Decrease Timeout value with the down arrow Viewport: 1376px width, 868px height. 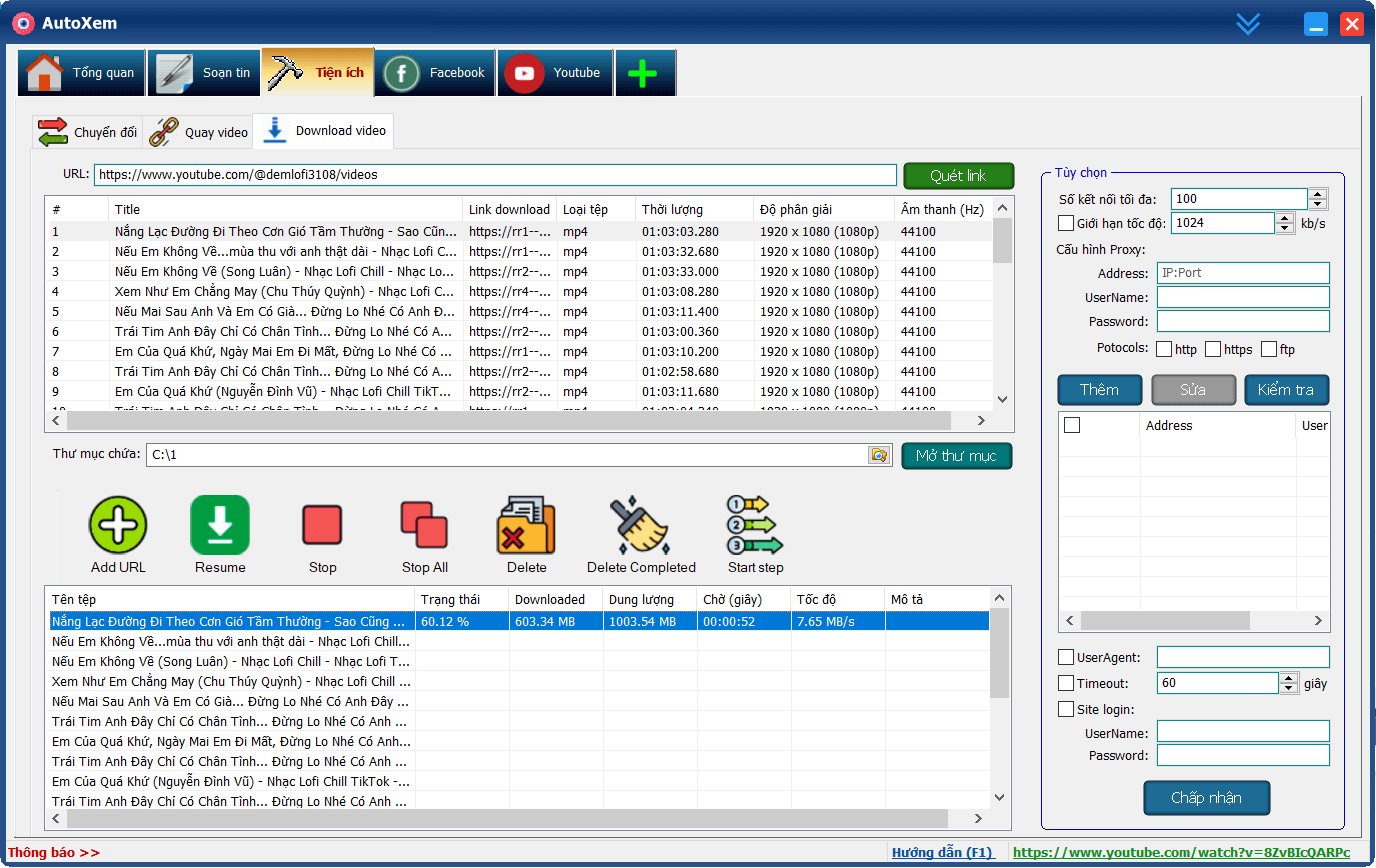(1288, 689)
